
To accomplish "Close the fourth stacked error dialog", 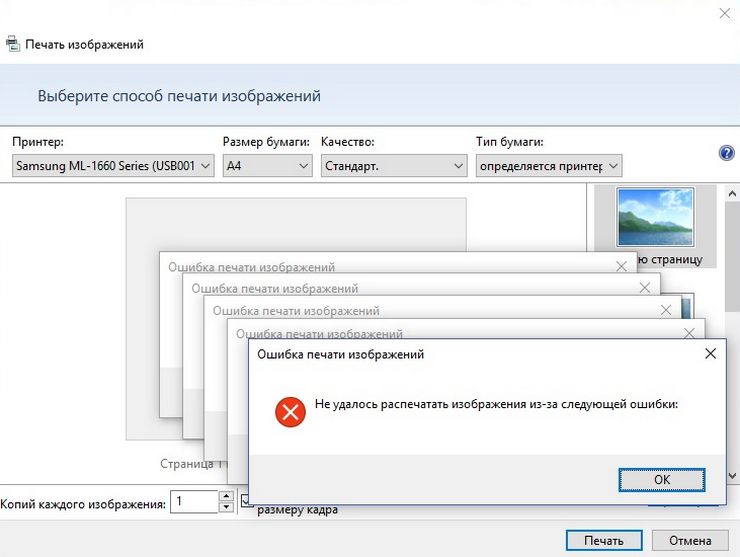I will tap(688, 334).
